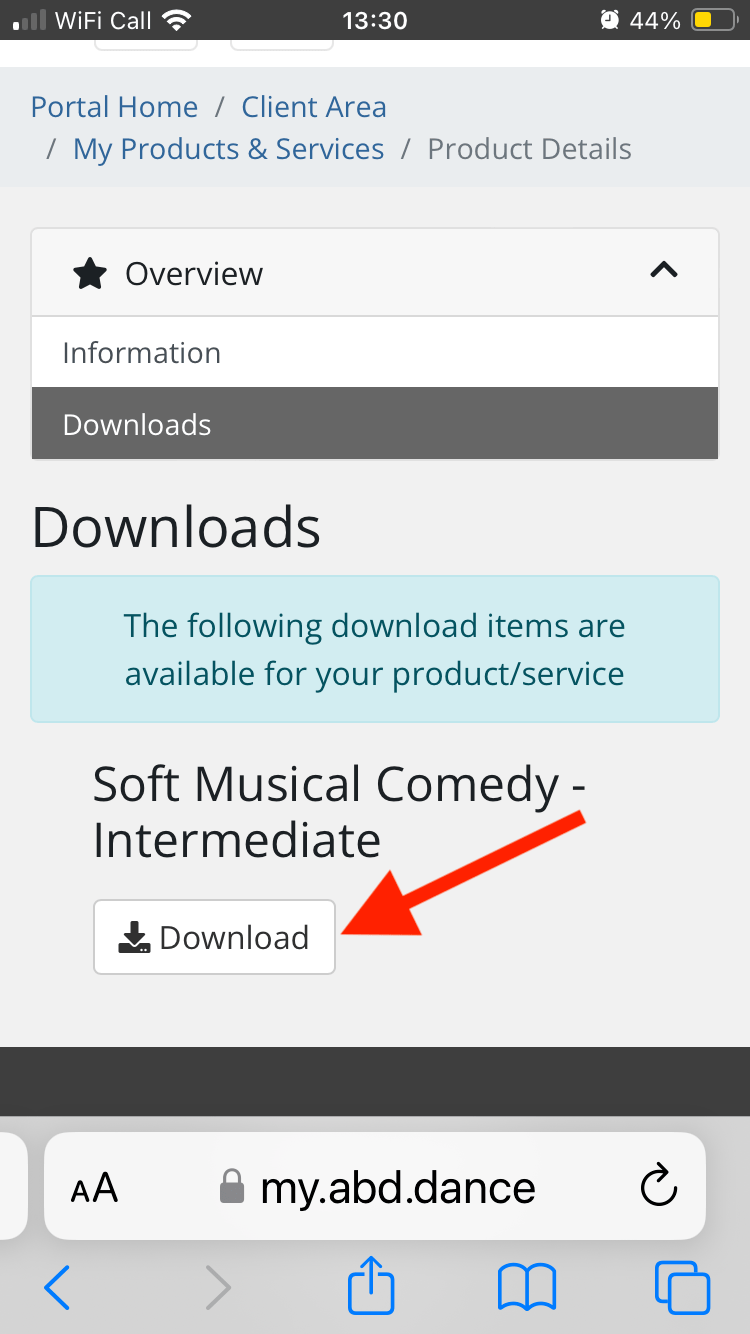Select the Downloads menu item
The image size is (750, 1334).
[137, 425]
